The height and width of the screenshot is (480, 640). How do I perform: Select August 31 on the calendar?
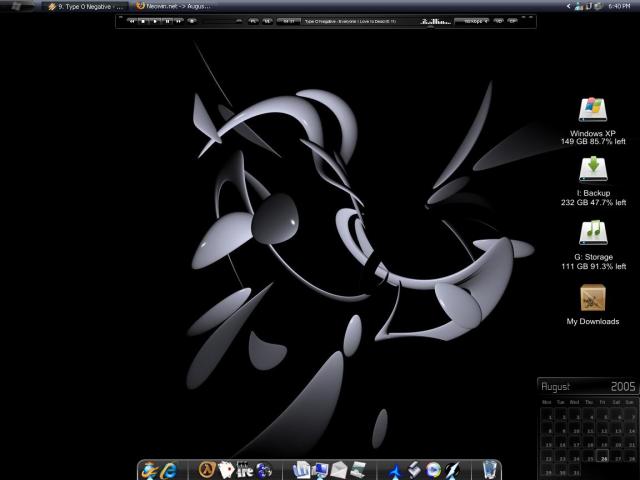[575, 470]
